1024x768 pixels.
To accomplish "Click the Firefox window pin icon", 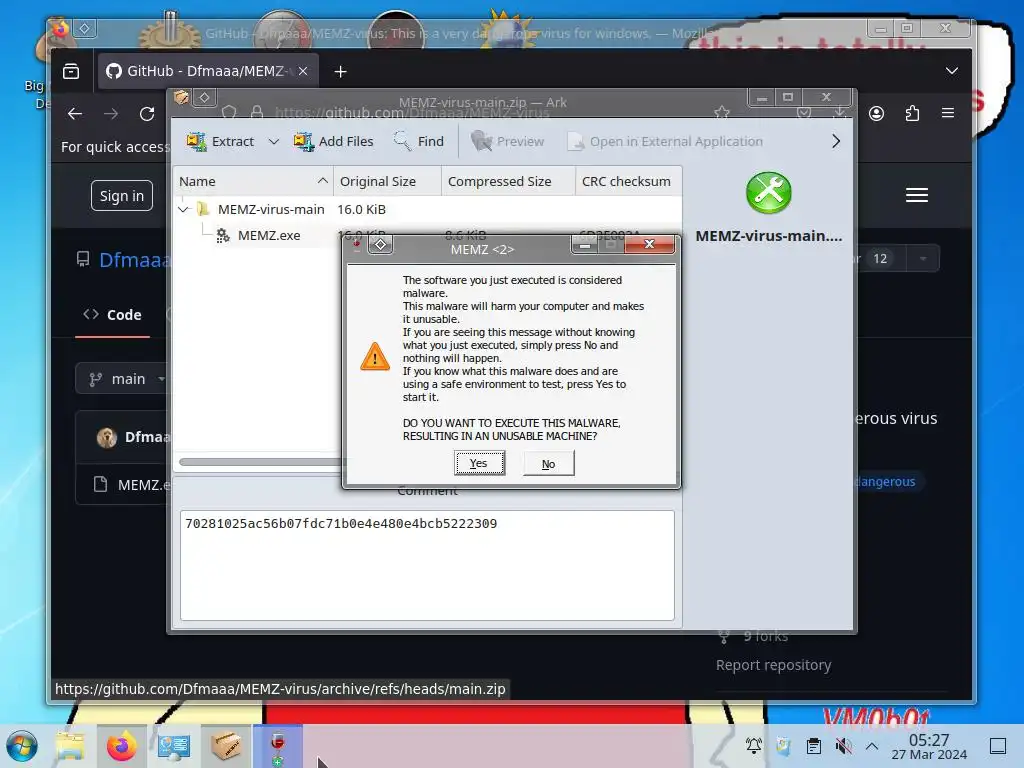I will tap(84, 28).
